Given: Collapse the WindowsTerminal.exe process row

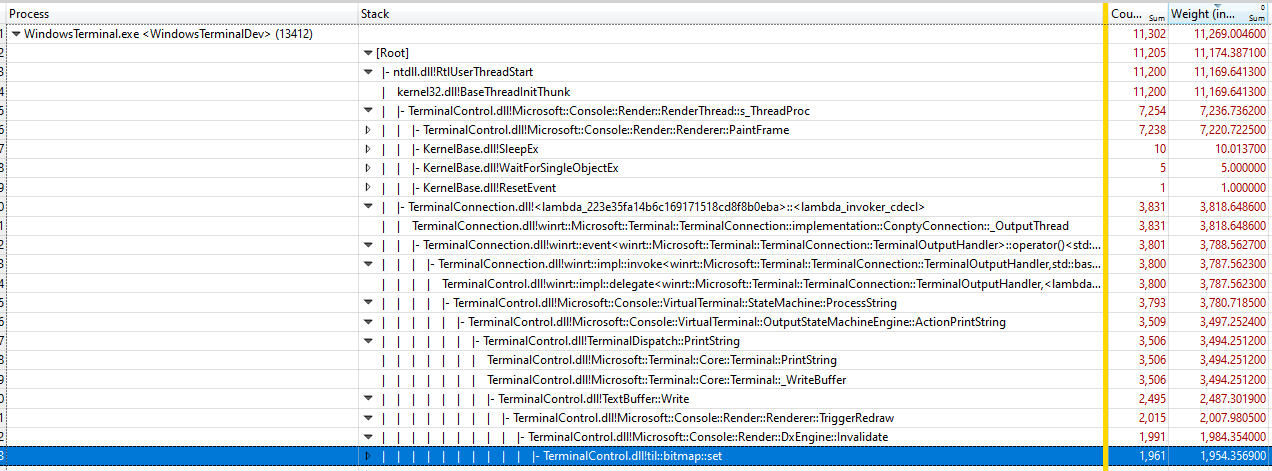Looking at the screenshot, I should click(16, 34).
